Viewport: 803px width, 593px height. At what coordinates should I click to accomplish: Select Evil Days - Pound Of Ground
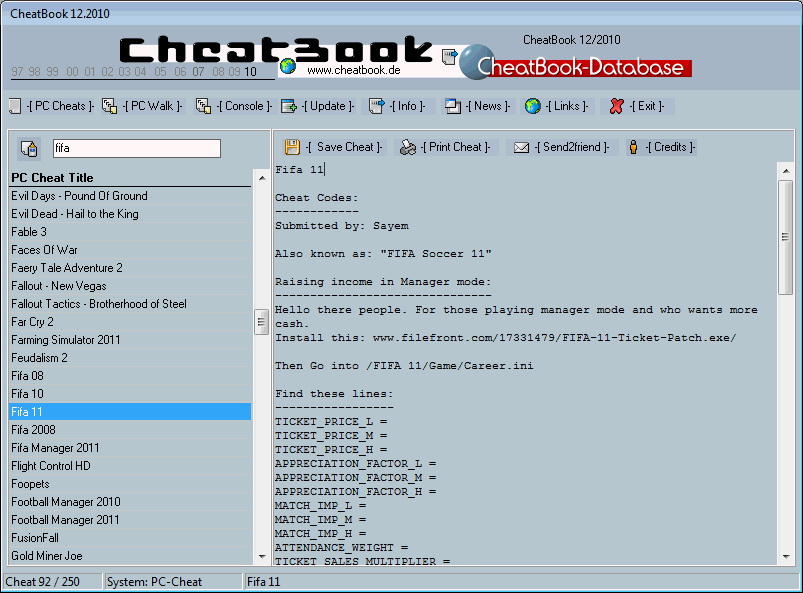(130, 196)
